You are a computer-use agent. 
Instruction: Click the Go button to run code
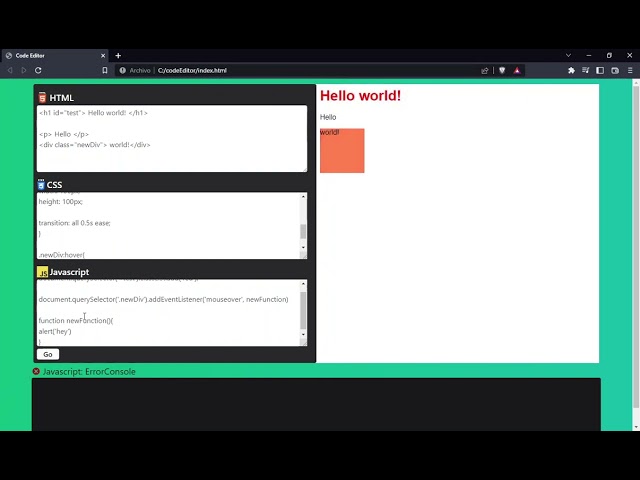[x=48, y=354]
